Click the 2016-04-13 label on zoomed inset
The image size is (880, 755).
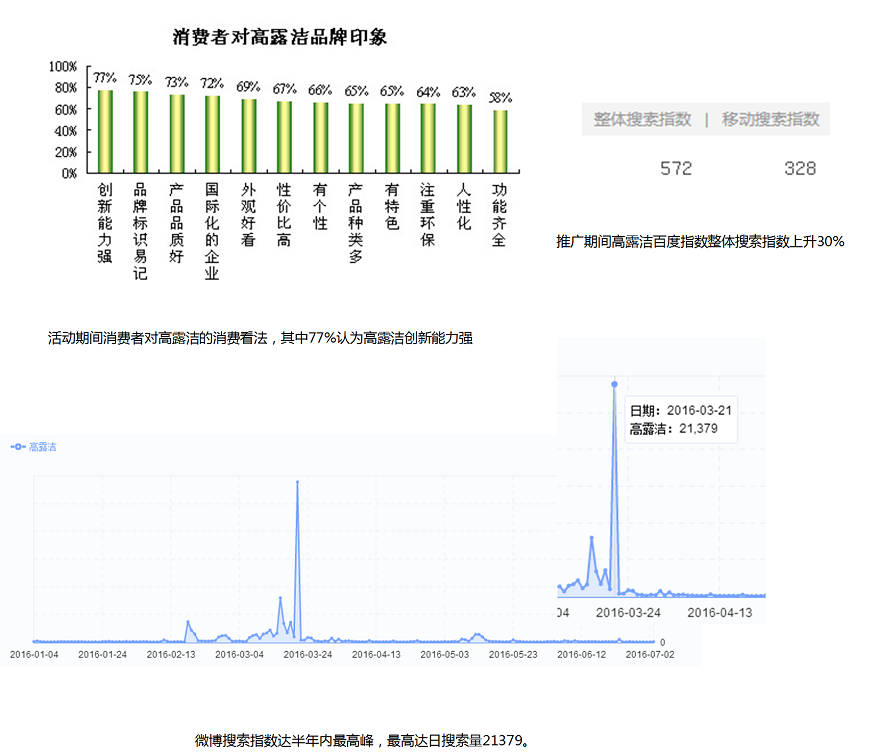click(x=719, y=612)
